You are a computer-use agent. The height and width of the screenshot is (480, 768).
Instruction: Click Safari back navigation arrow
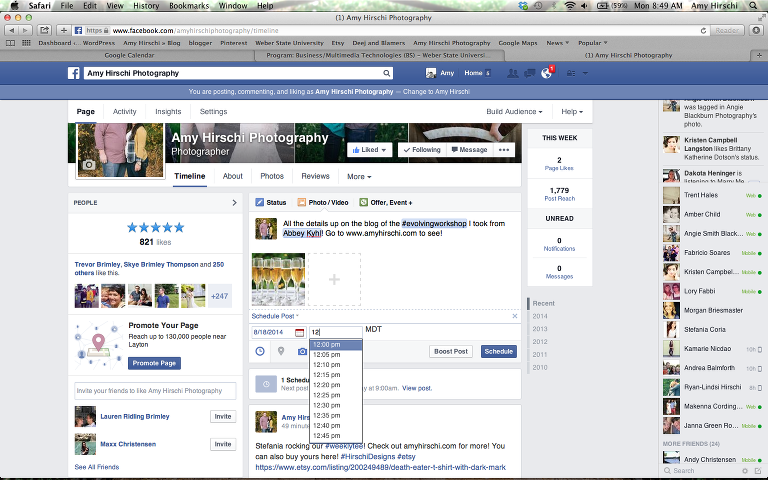point(12,30)
